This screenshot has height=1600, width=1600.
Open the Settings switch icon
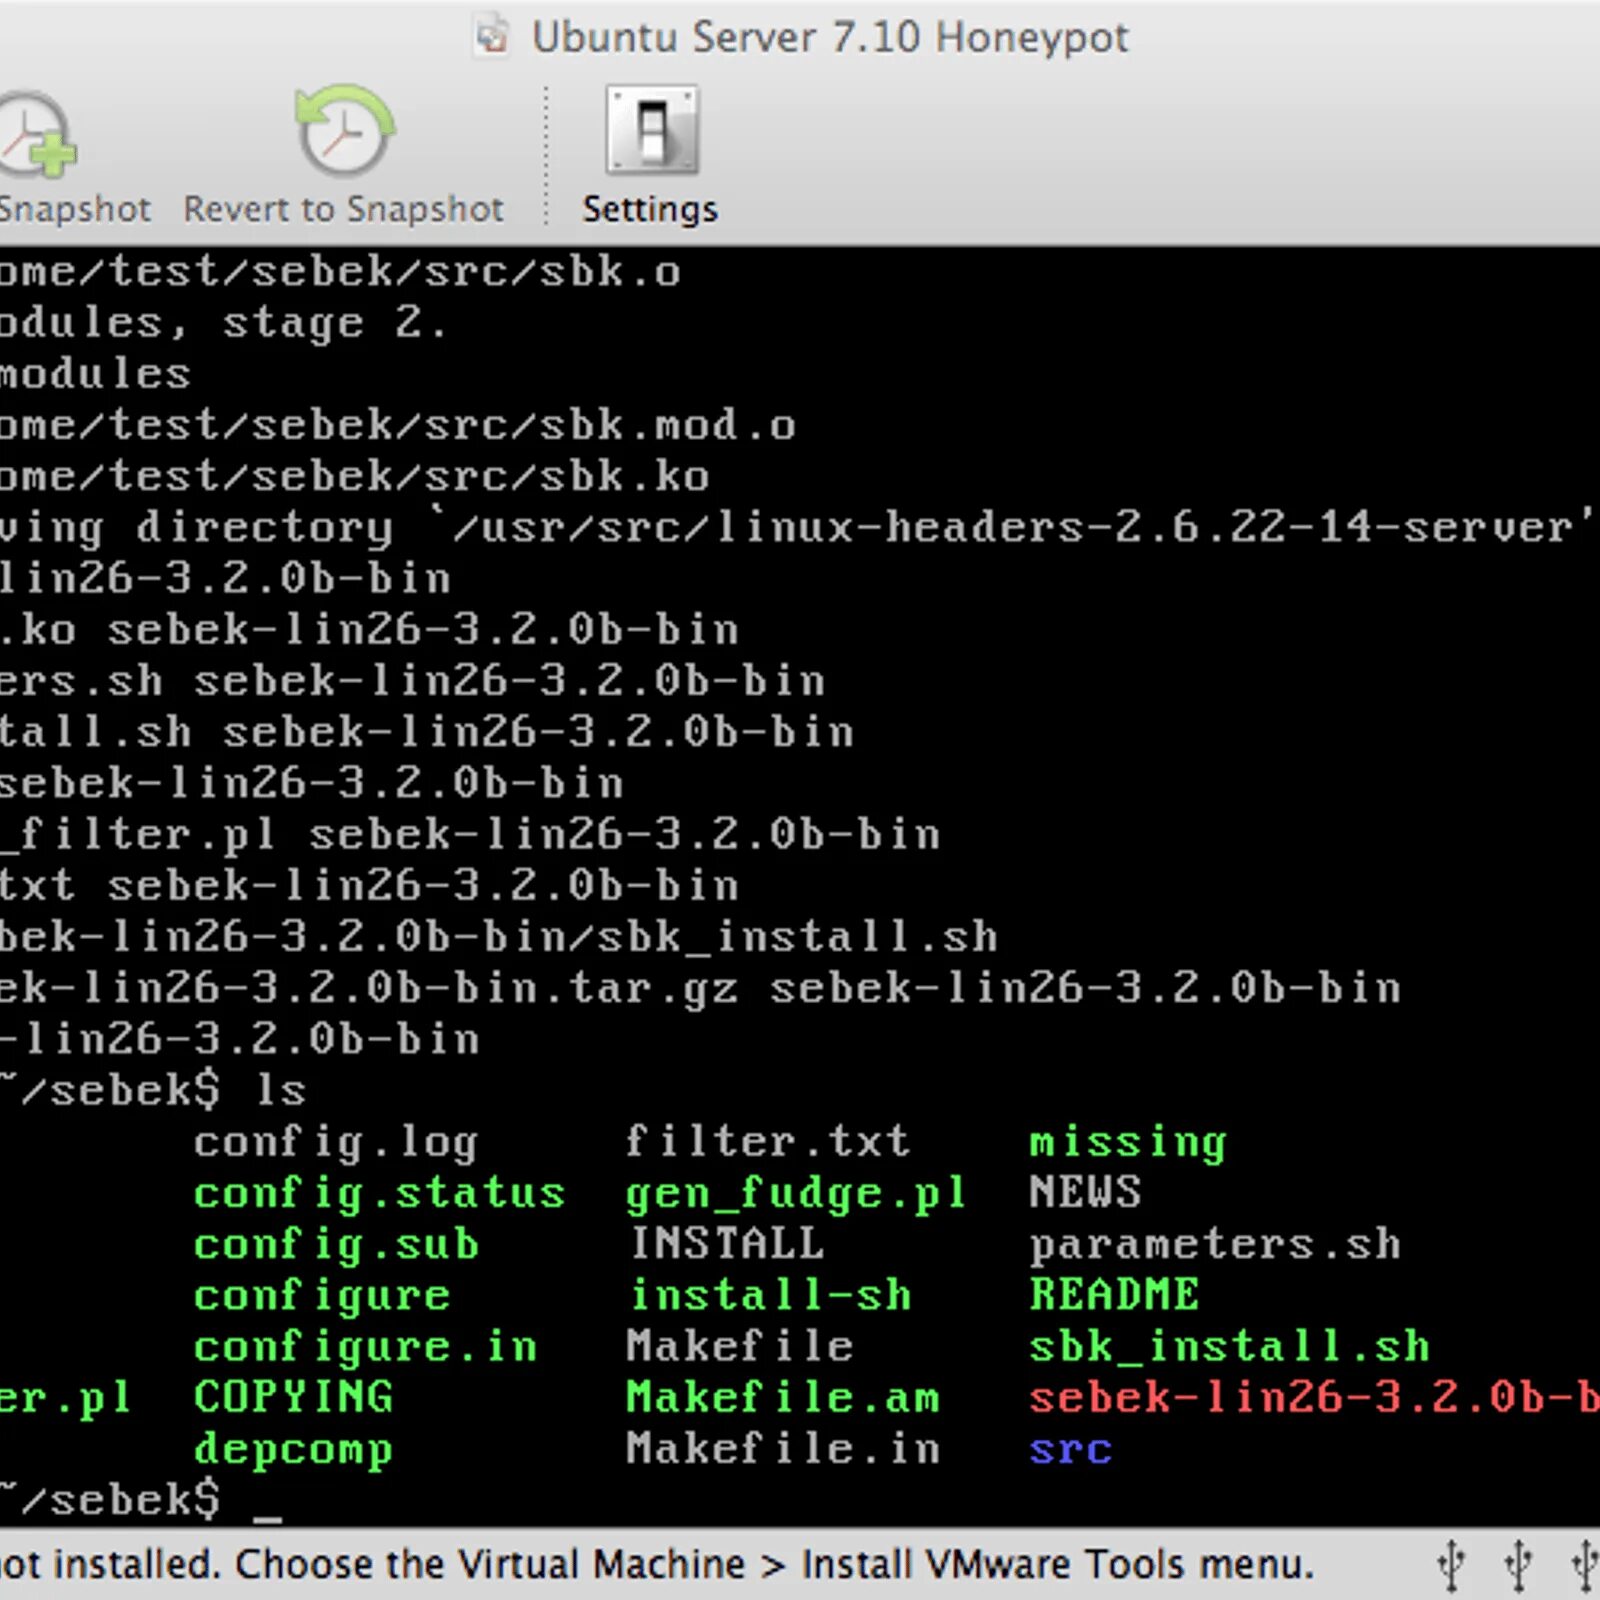coord(652,130)
